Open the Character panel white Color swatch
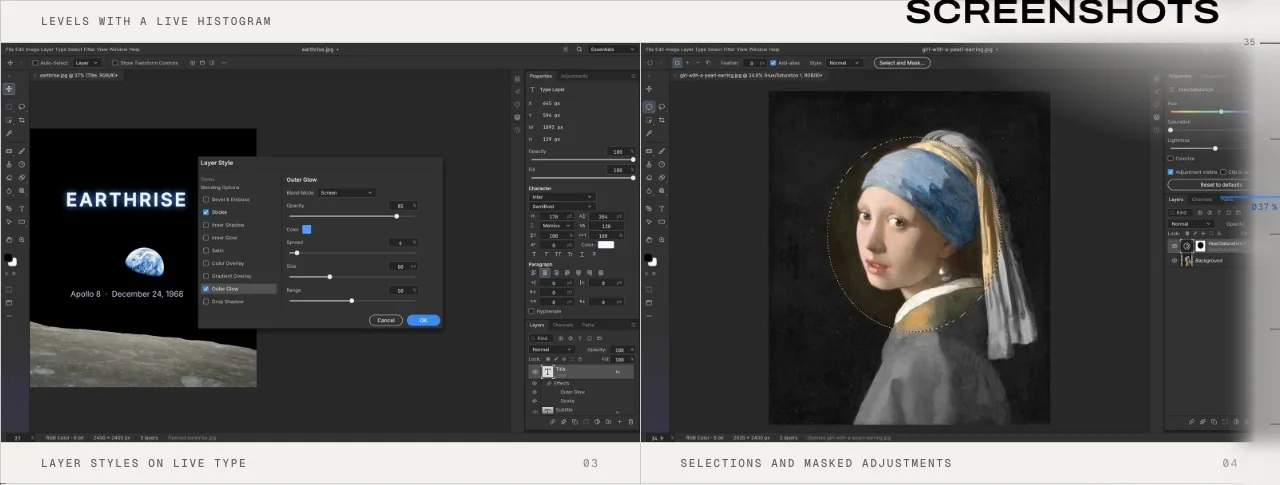The width and height of the screenshot is (1280, 485). (x=606, y=245)
